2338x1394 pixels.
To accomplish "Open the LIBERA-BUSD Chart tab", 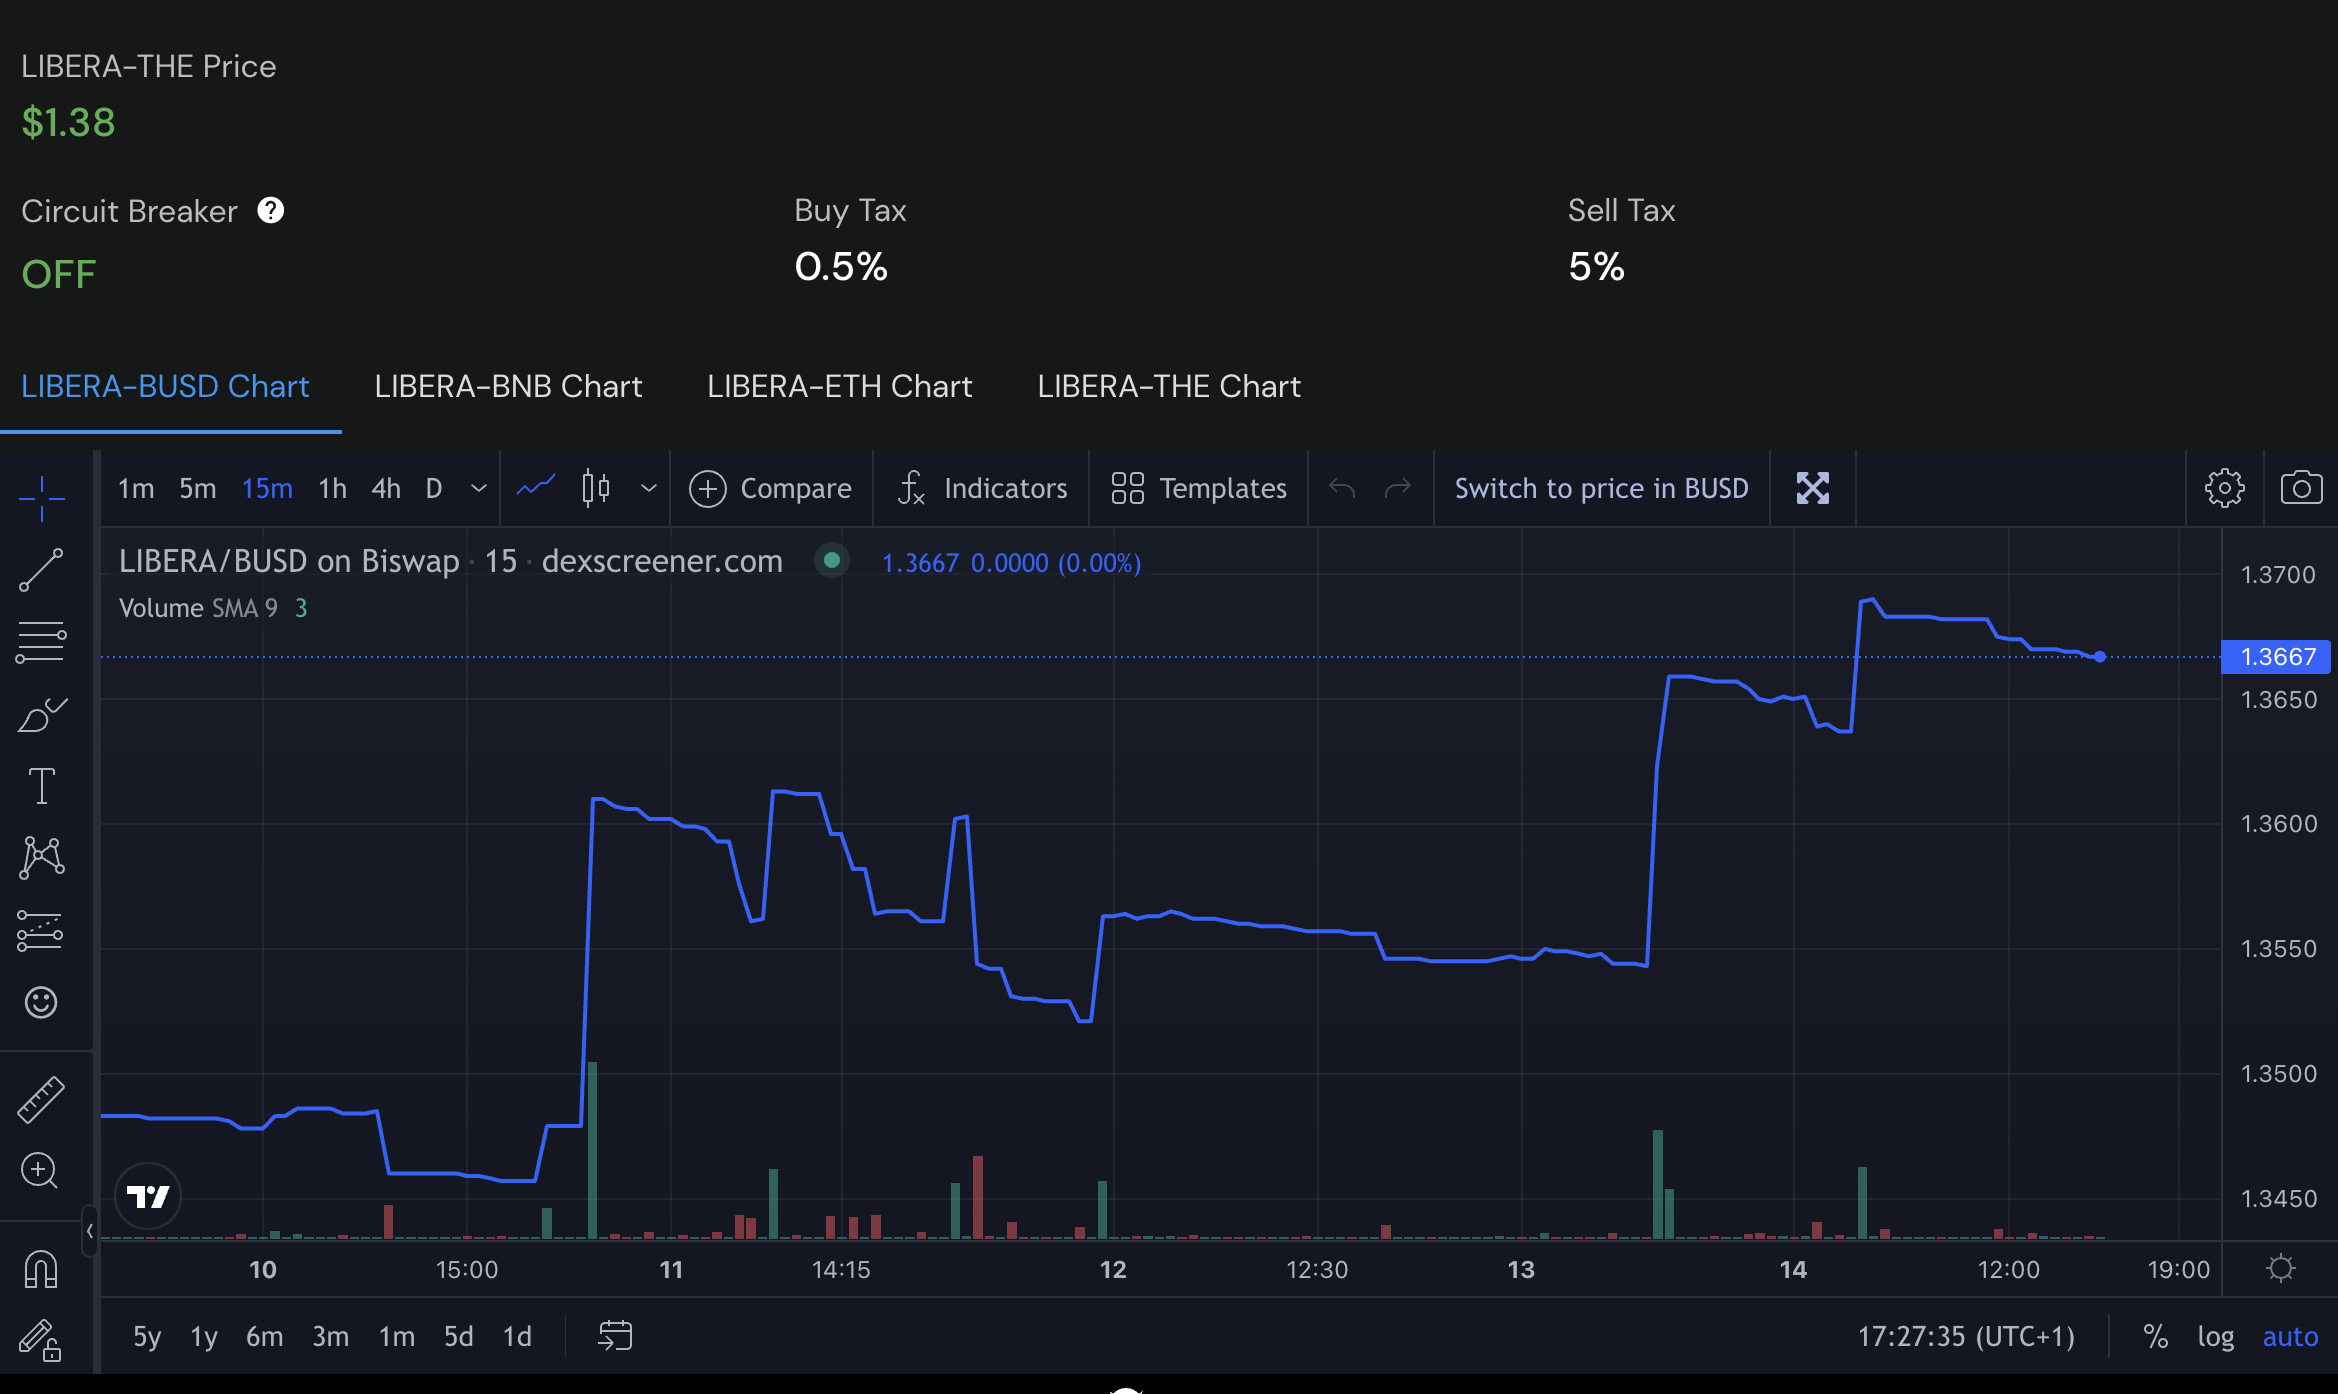I will coord(165,387).
